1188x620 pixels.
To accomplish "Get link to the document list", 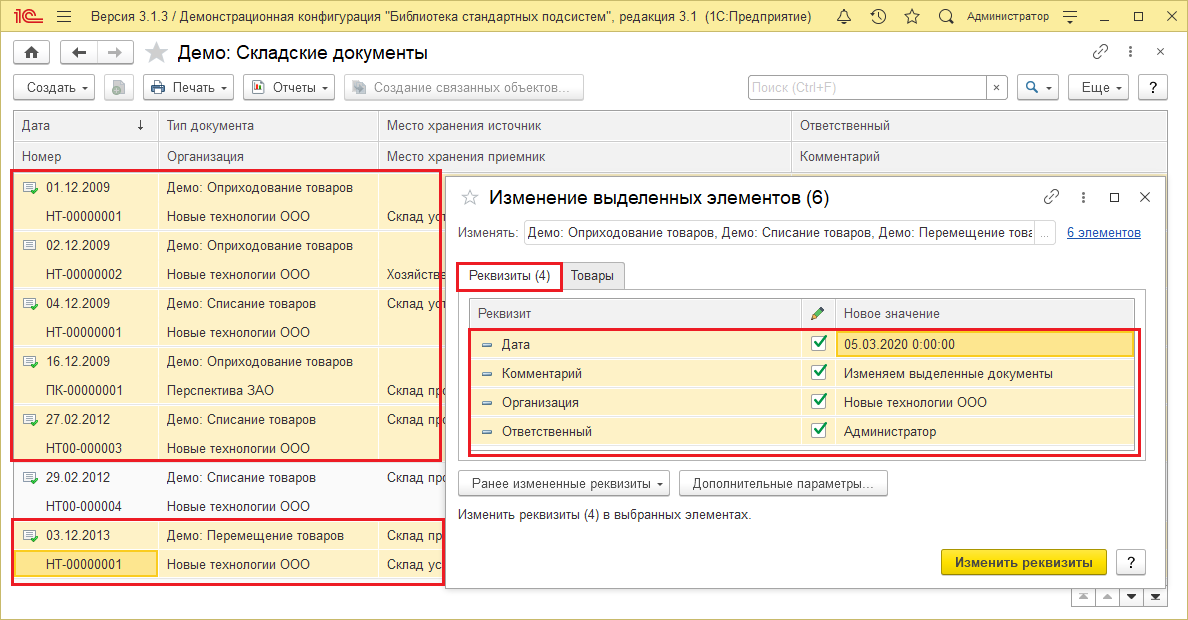I will [x=1100, y=52].
